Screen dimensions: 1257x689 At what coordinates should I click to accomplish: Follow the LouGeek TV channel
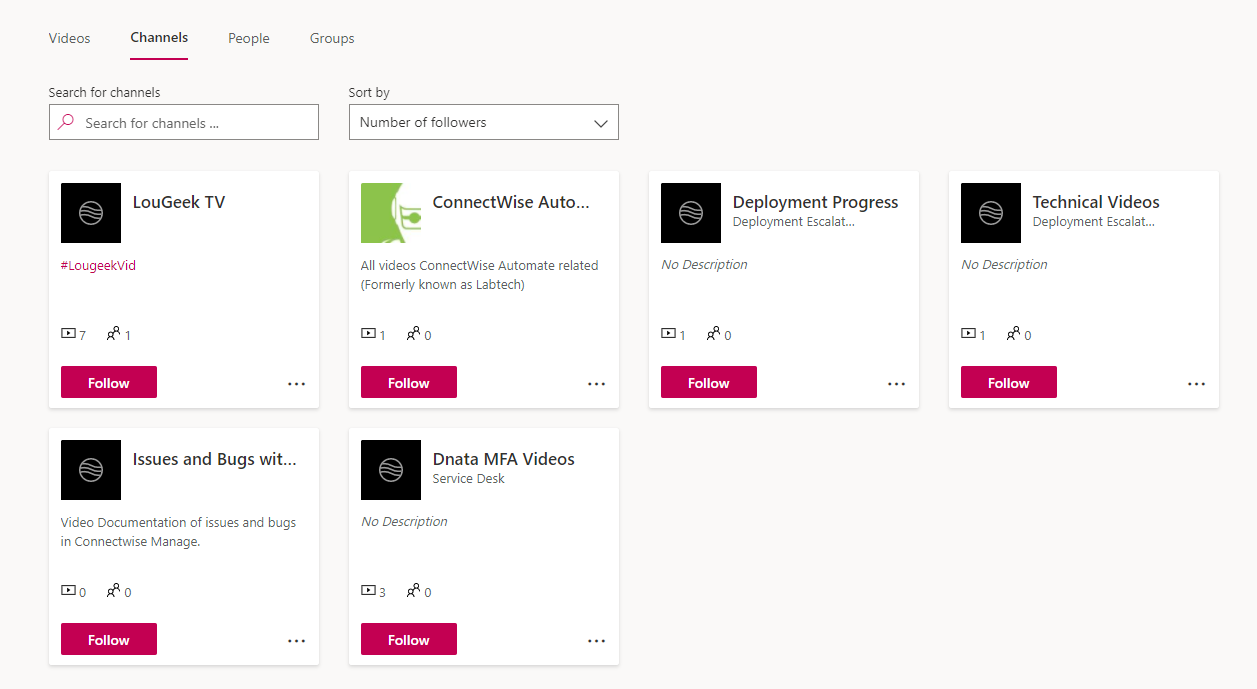[x=109, y=382]
